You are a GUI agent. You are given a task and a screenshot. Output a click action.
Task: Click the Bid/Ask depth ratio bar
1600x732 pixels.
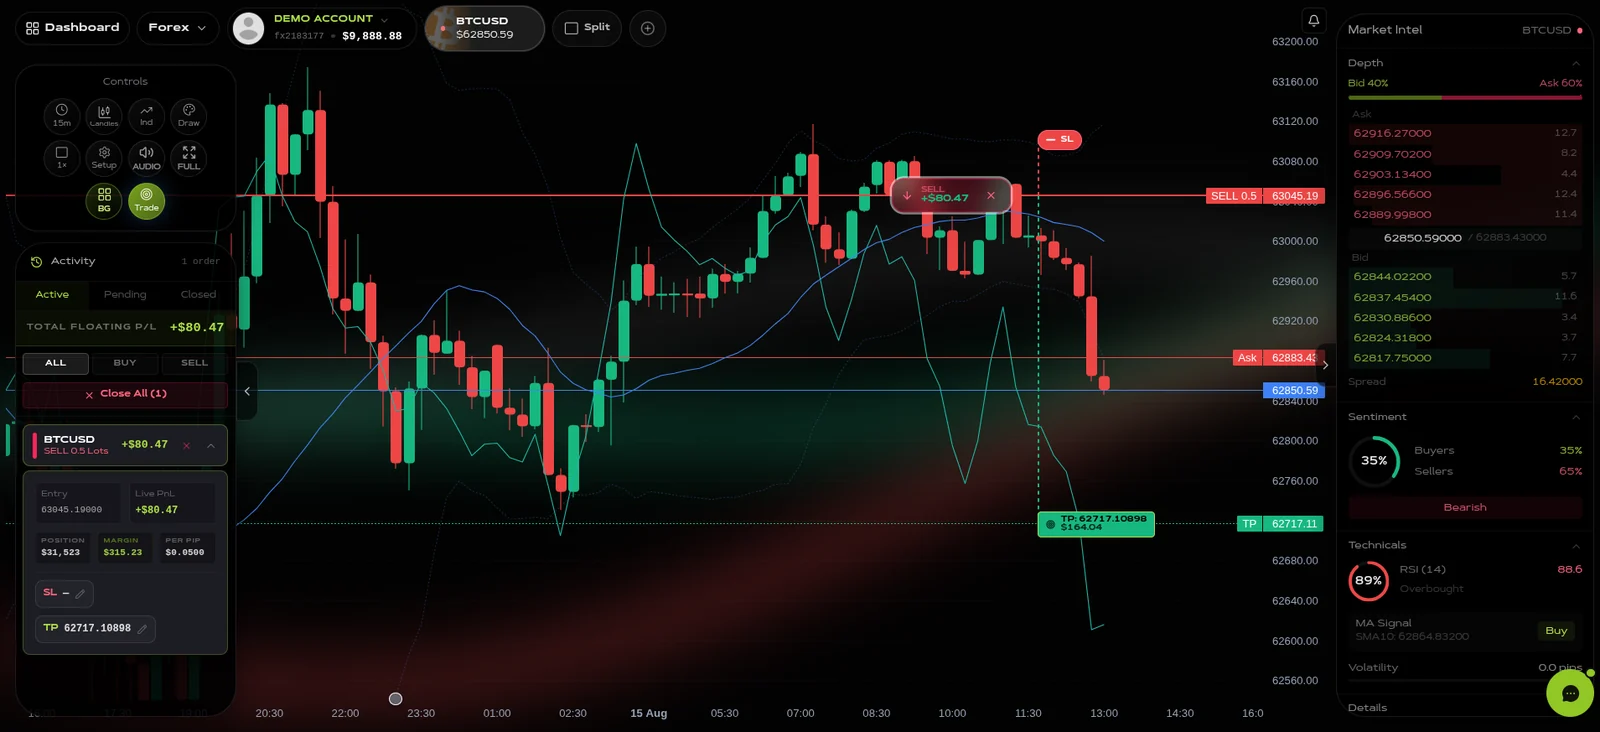click(x=1465, y=98)
